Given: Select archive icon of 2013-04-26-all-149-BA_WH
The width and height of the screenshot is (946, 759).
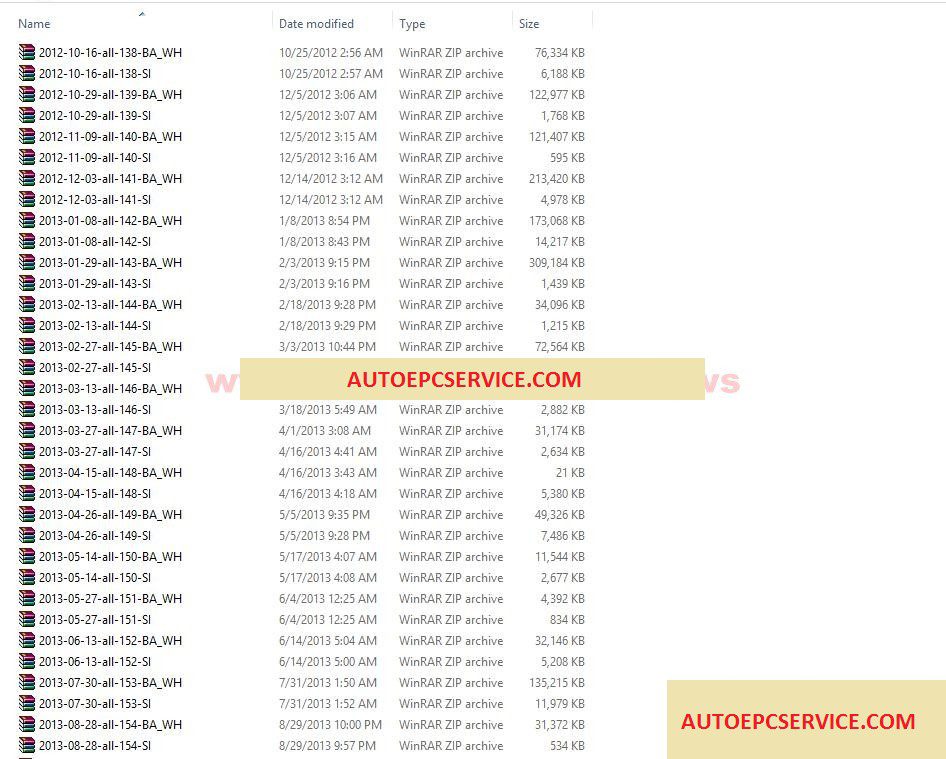Looking at the screenshot, I should 27,514.
